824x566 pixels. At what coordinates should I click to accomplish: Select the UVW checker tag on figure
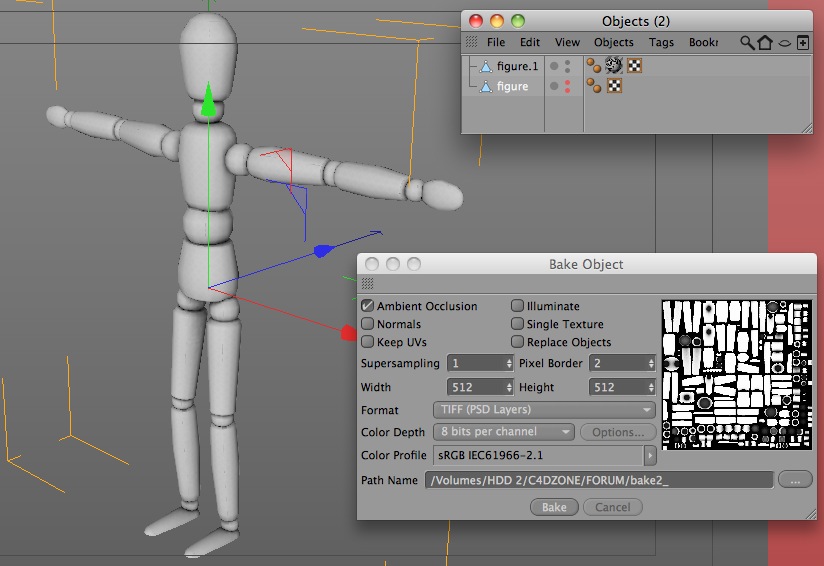614,86
